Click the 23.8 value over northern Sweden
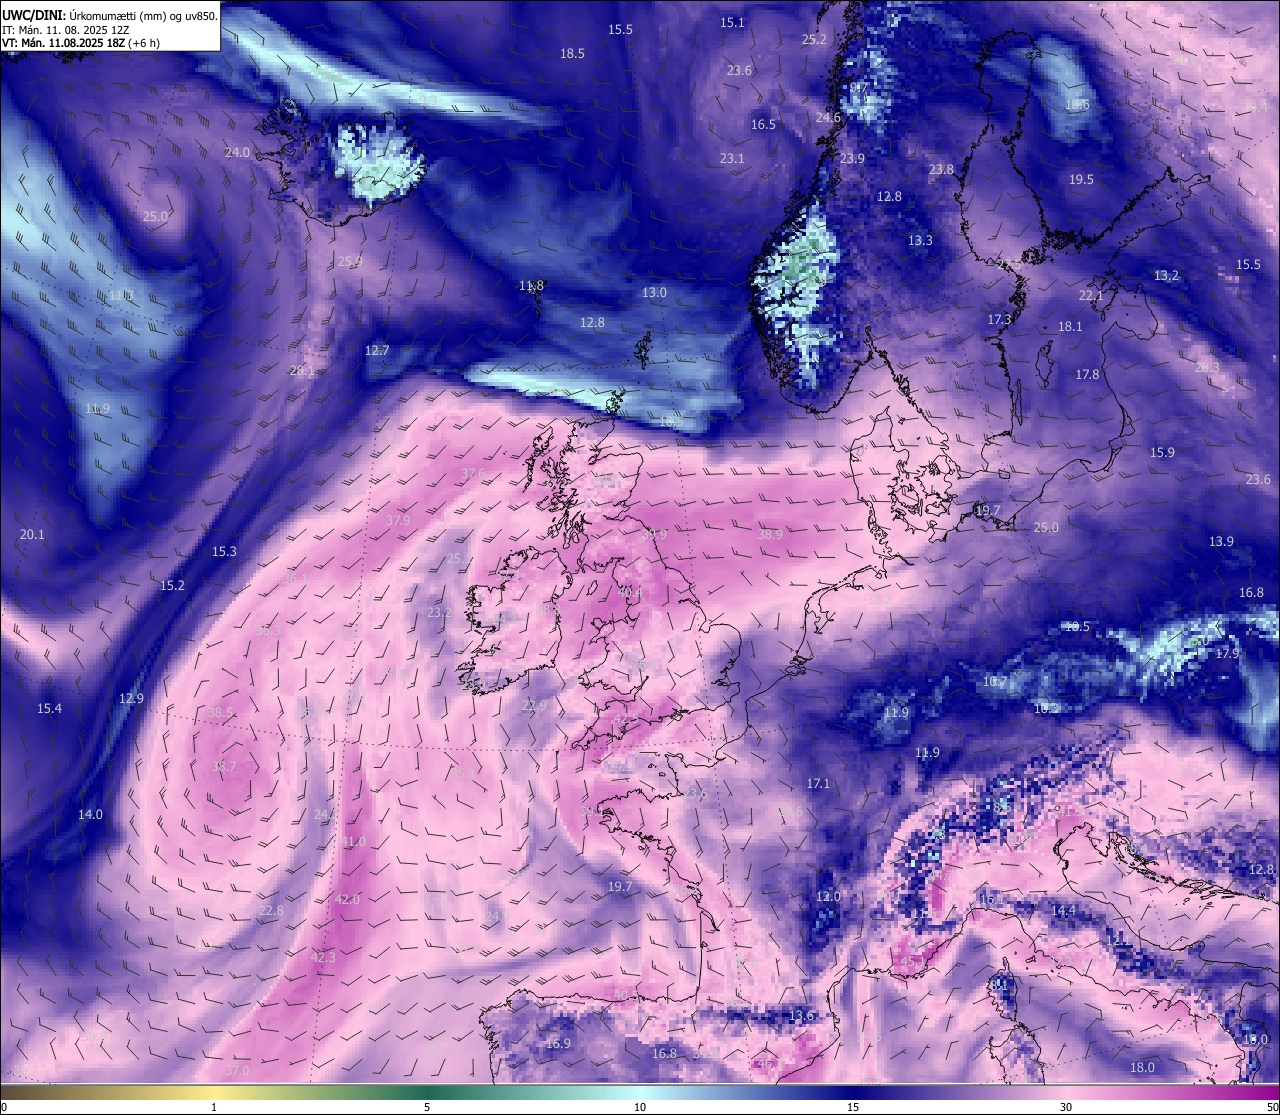This screenshot has width=1280, height=1115. tap(941, 170)
